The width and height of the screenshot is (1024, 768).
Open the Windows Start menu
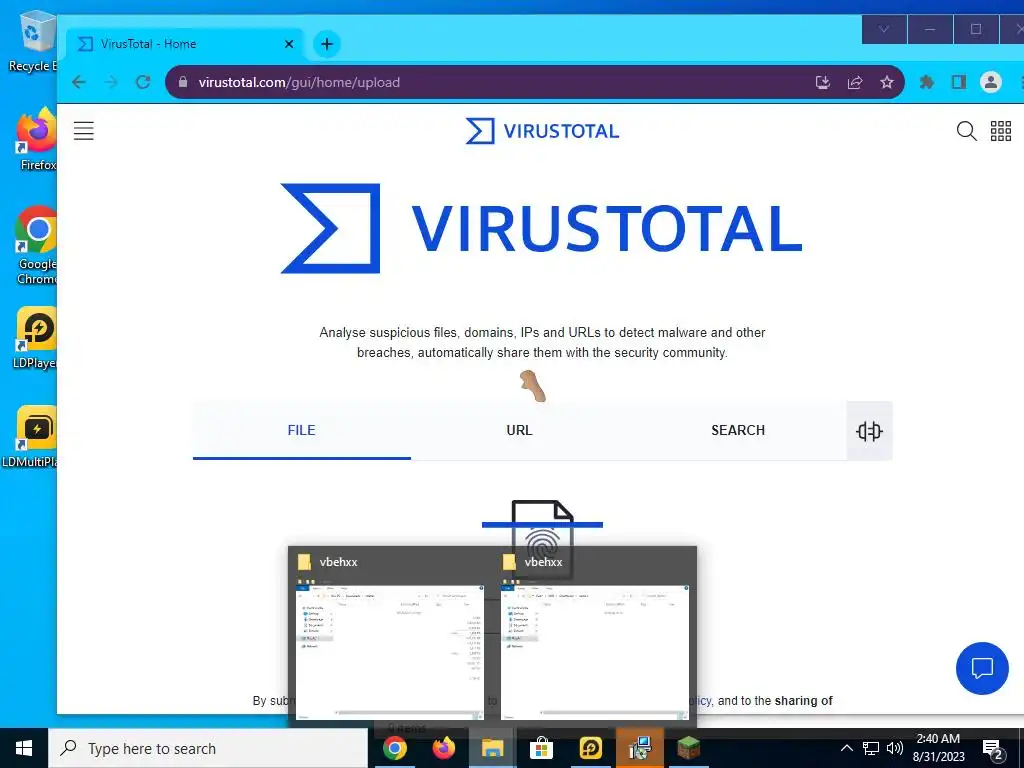click(x=24, y=748)
